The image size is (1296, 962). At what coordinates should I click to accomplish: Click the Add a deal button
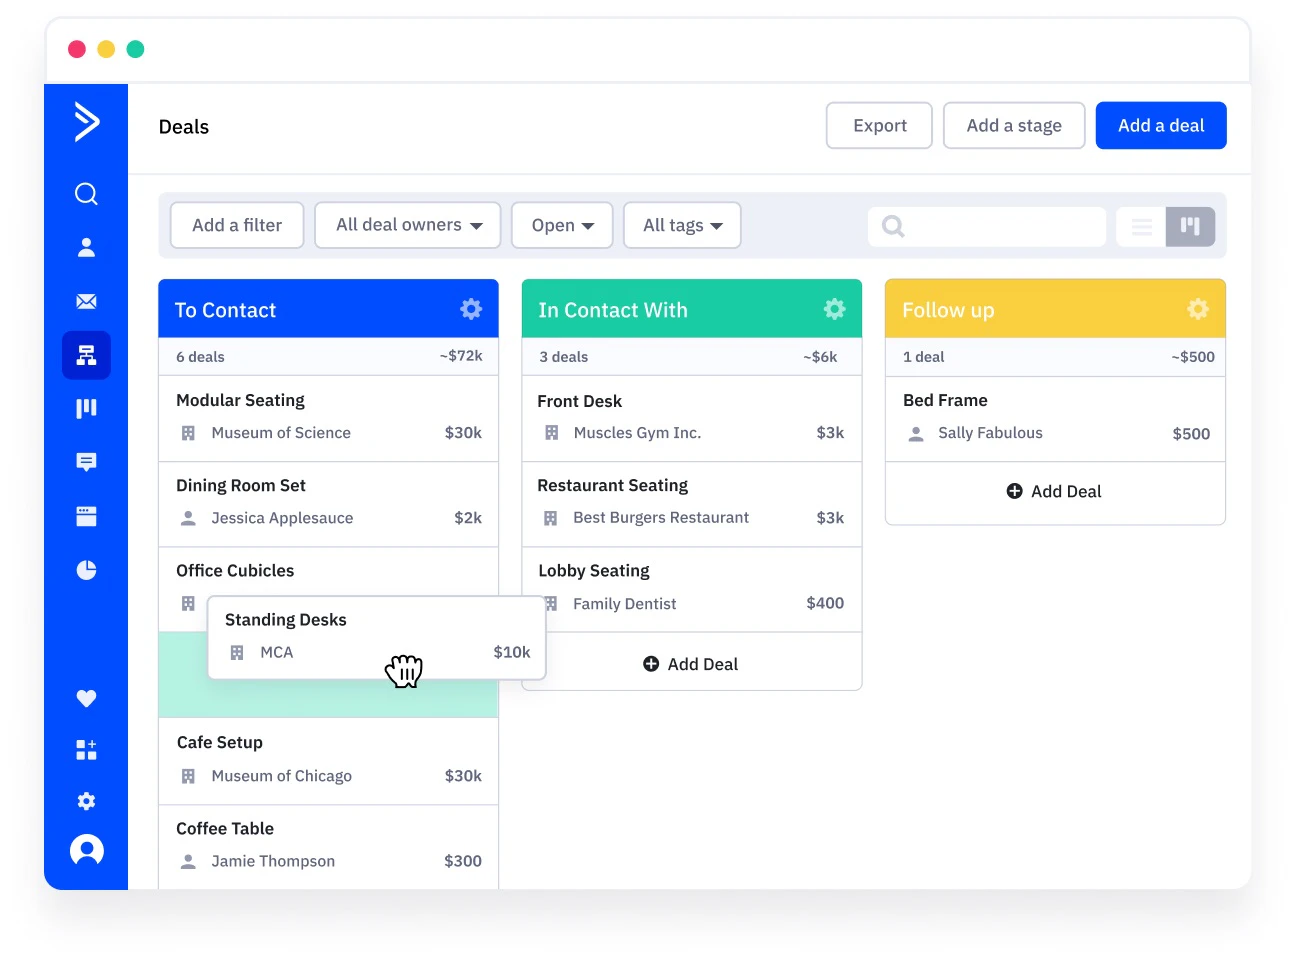tap(1161, 126)
